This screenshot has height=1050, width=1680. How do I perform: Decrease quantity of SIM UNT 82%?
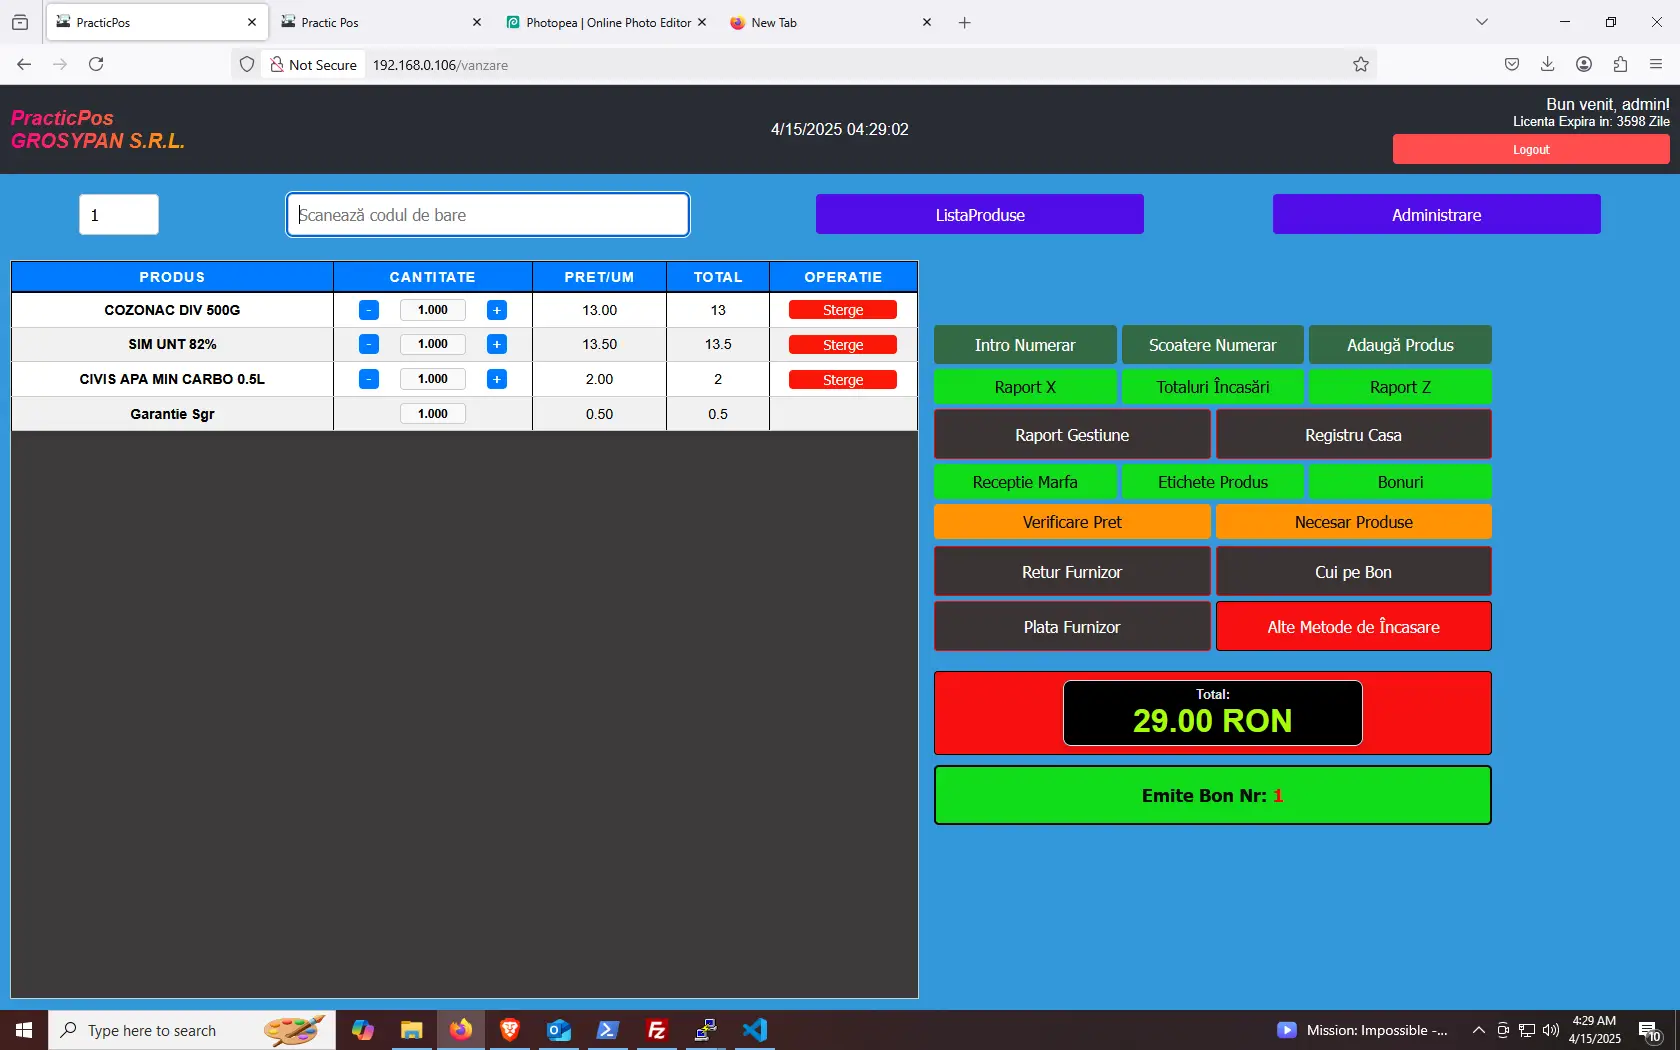[x=369, y=344]
